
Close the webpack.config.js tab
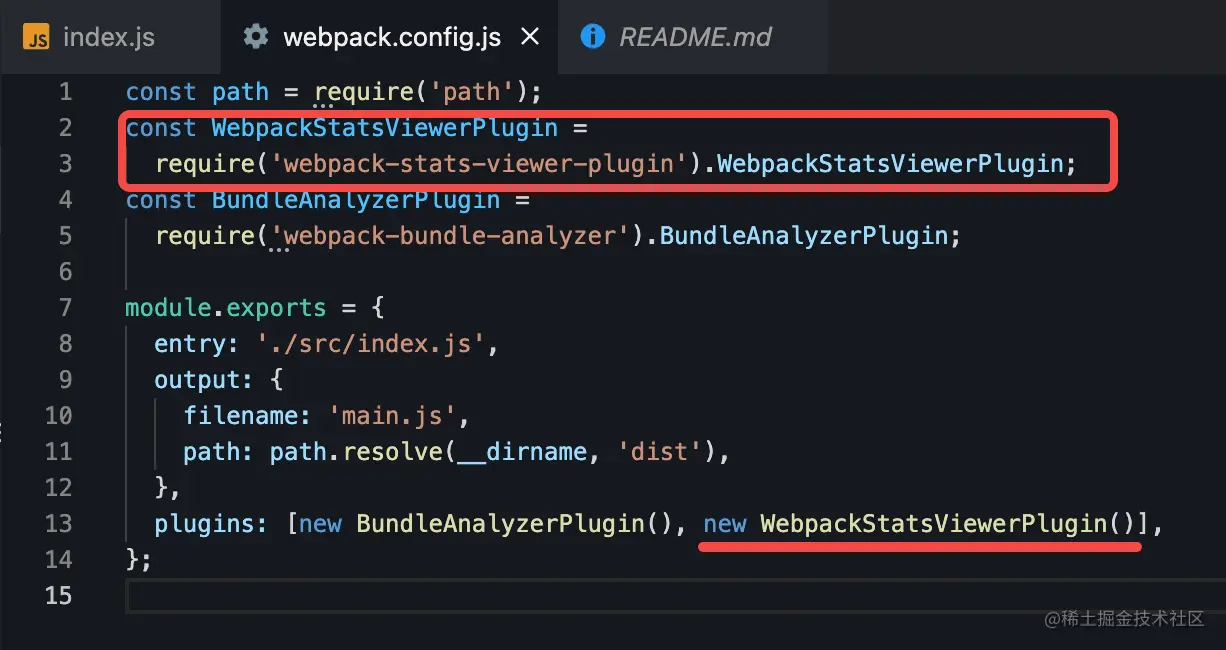tap(530, 38)
